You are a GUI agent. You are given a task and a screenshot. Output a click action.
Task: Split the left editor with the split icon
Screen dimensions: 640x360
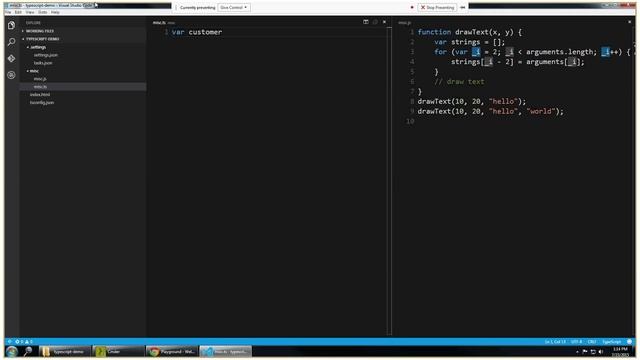tap(366, 22)
